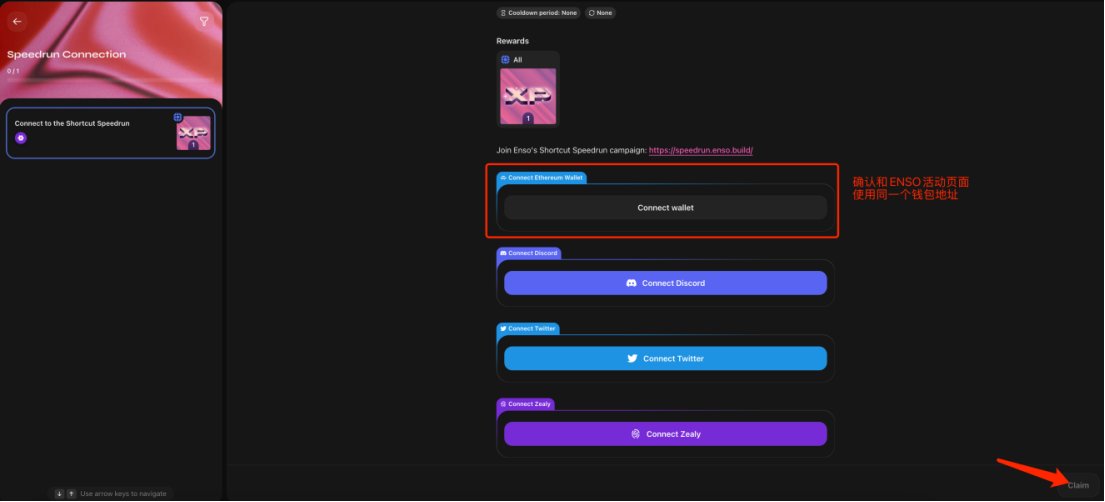1105x502 pixels.
Task: Click the recurrence None badge
Action: [600, 13]
